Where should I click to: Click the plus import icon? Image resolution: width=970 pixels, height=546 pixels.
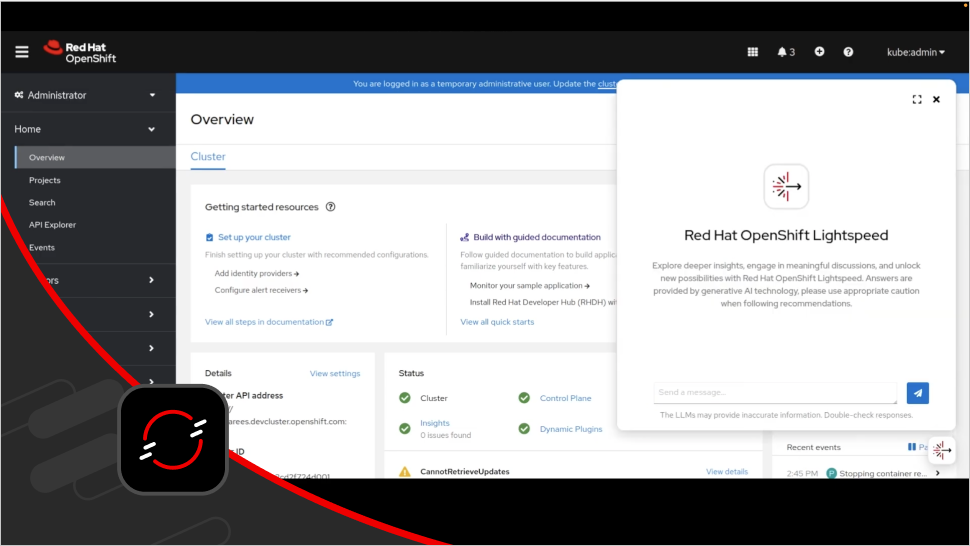(x=819, y=52)
